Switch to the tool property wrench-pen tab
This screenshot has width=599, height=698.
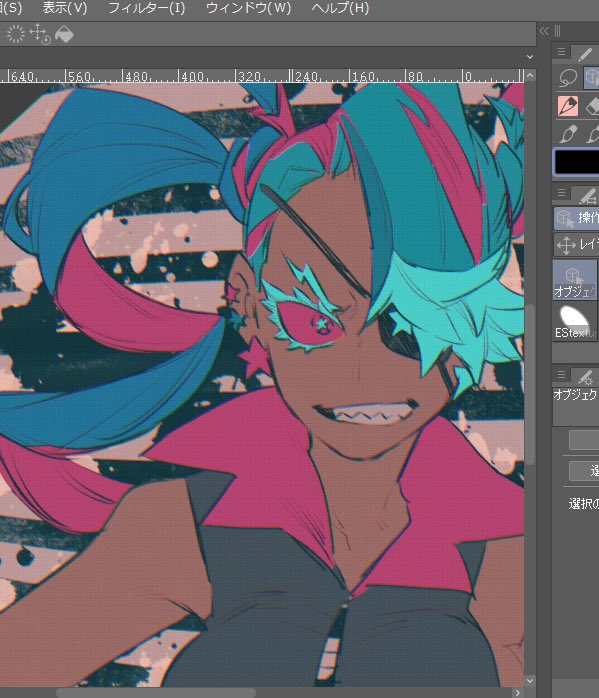pos(586,377)
